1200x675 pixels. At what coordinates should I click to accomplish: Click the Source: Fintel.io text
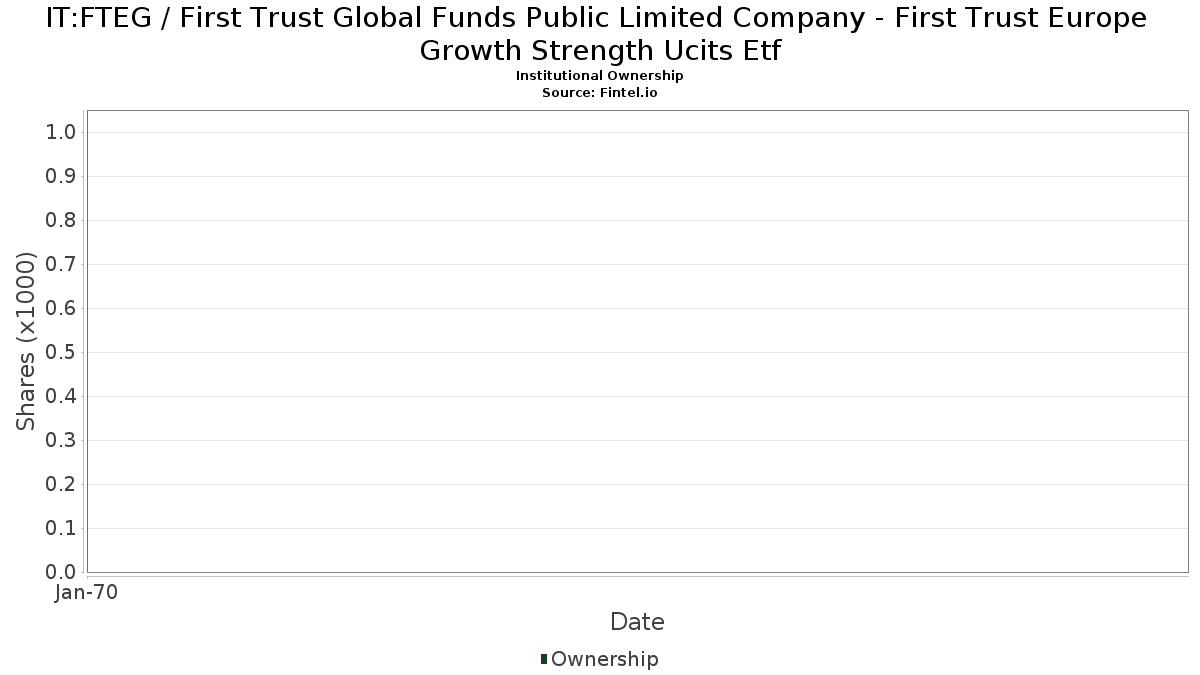(x=599, y=92)
